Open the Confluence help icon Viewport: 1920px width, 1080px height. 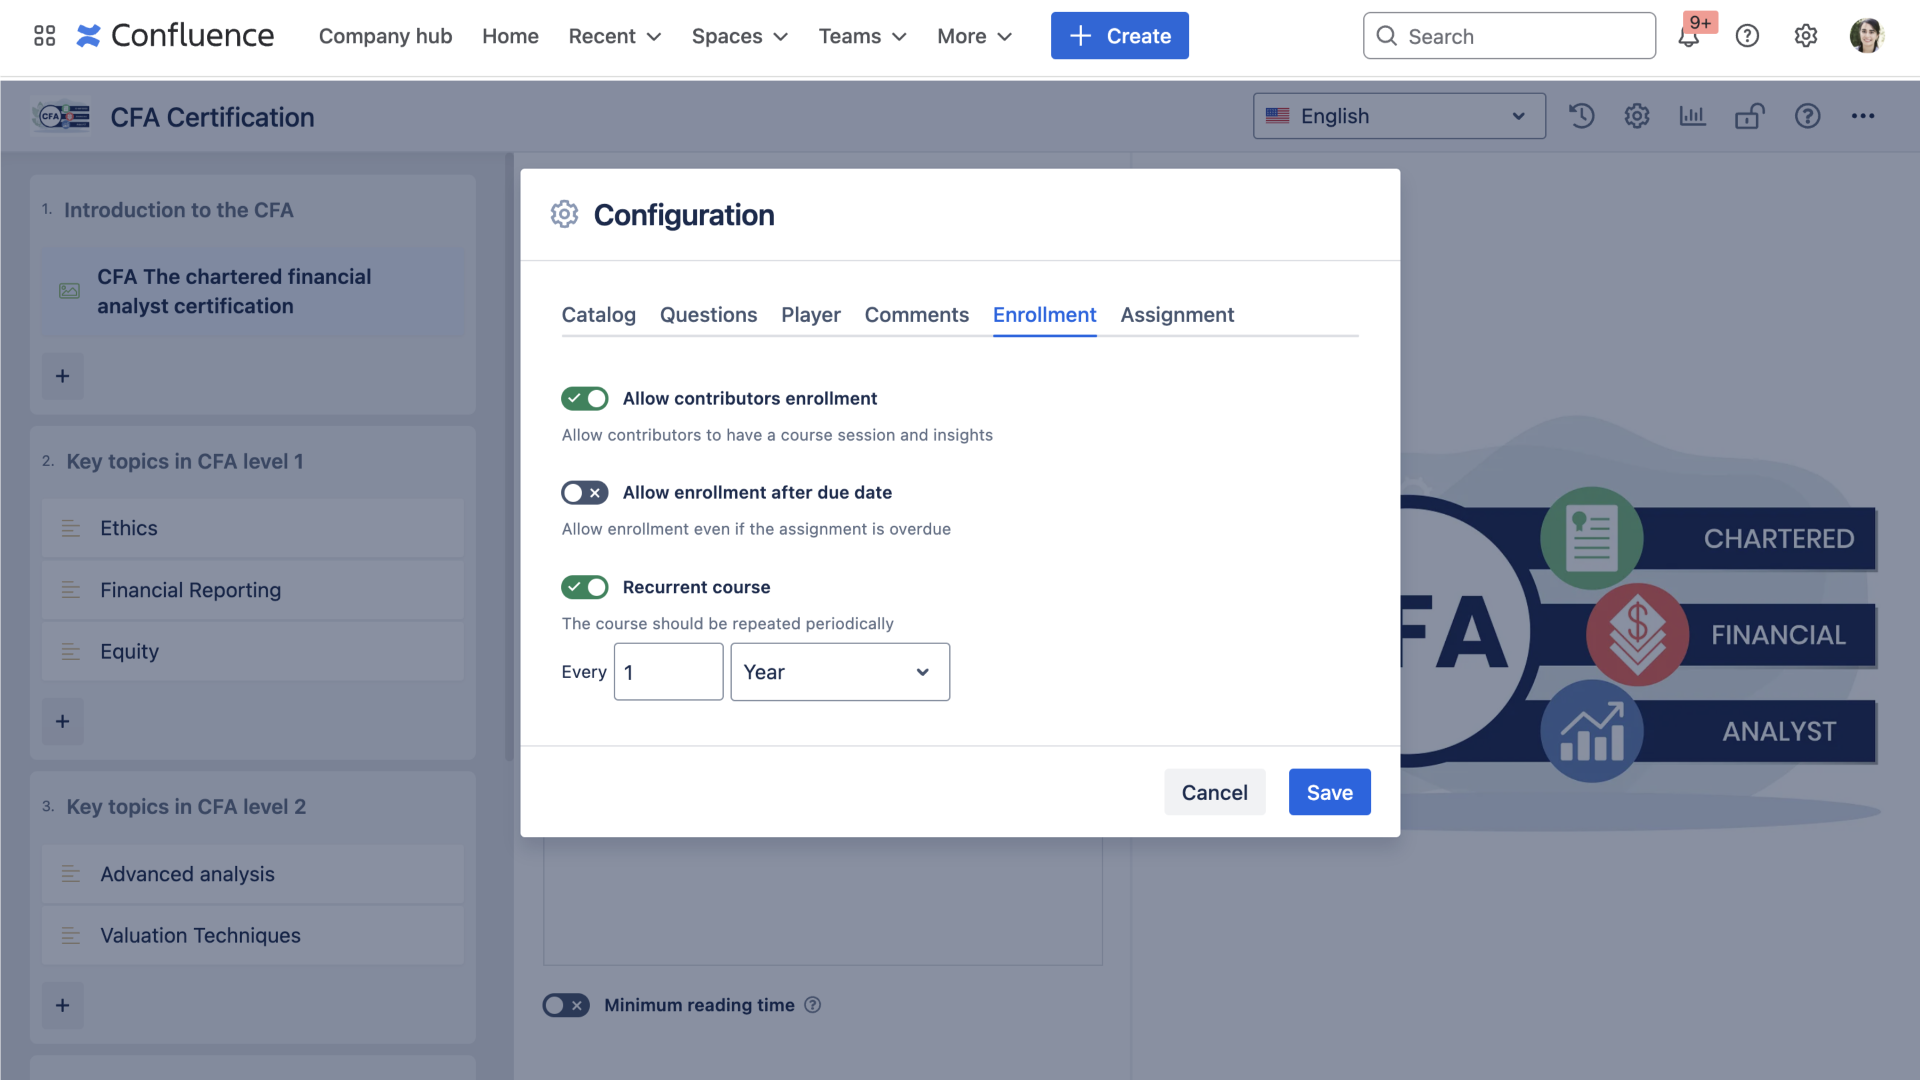point(1747,36)
